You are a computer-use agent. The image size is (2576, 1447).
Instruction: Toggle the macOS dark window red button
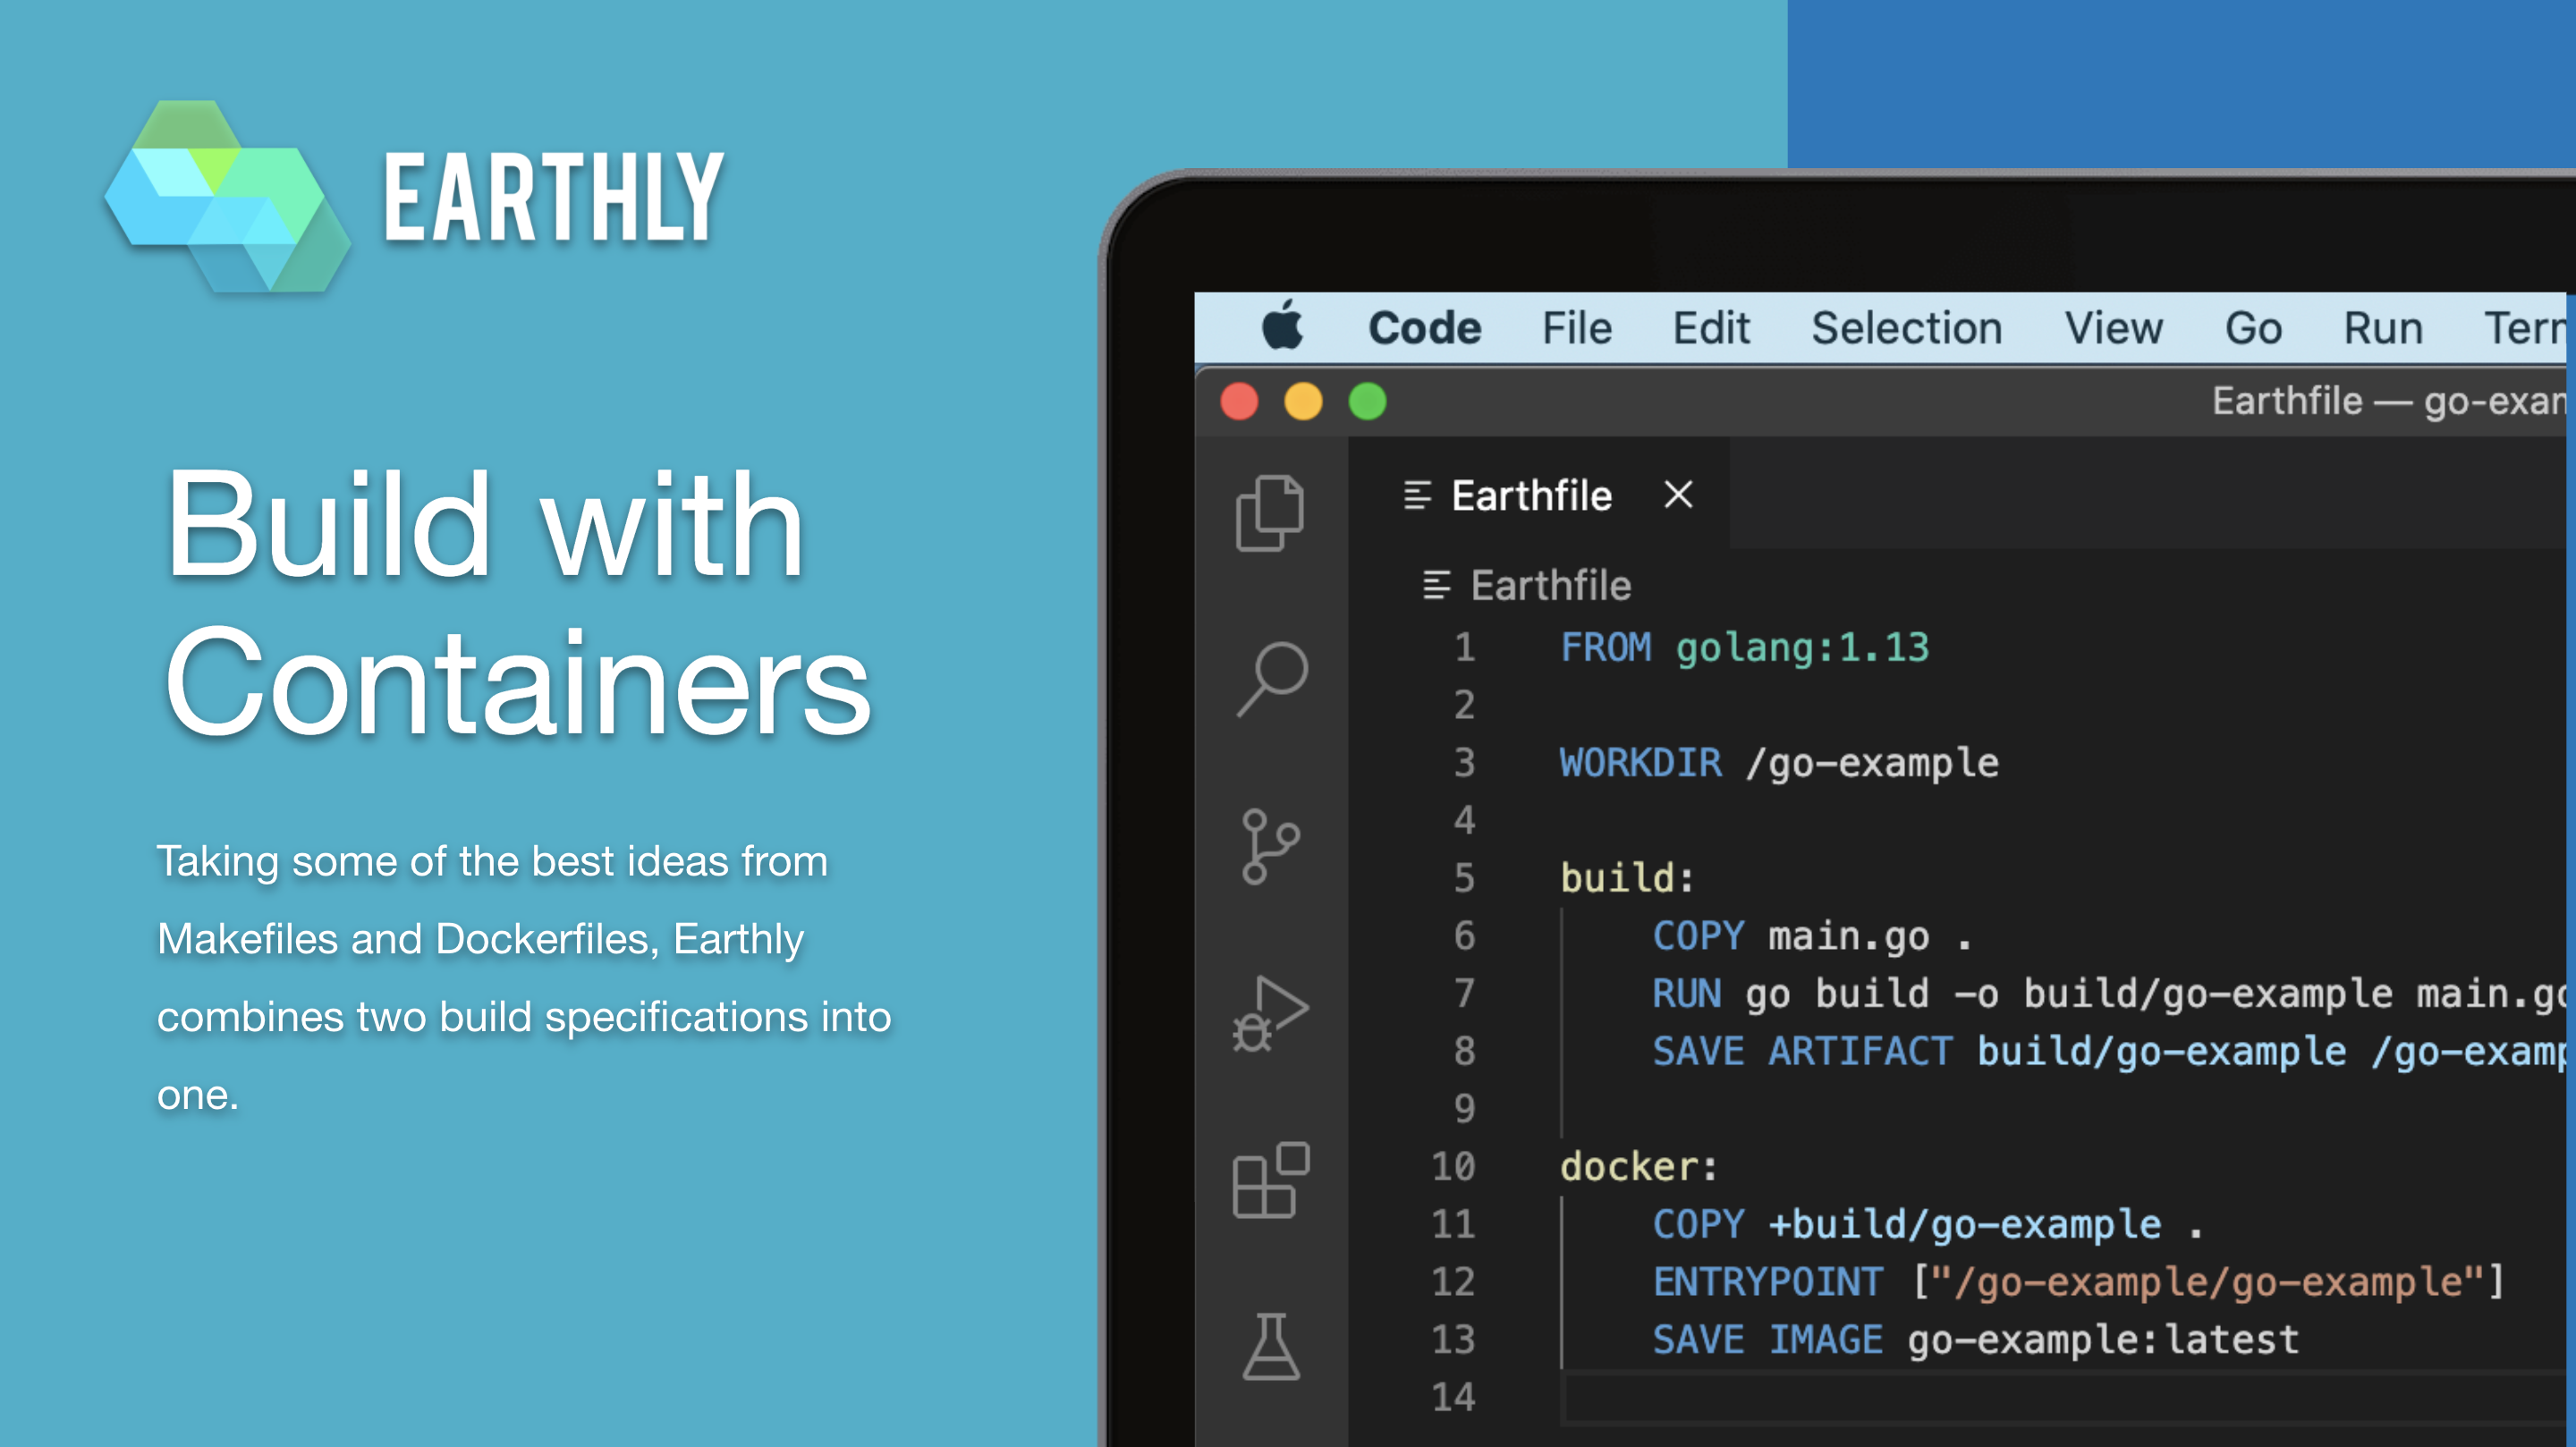point(1239,403)
